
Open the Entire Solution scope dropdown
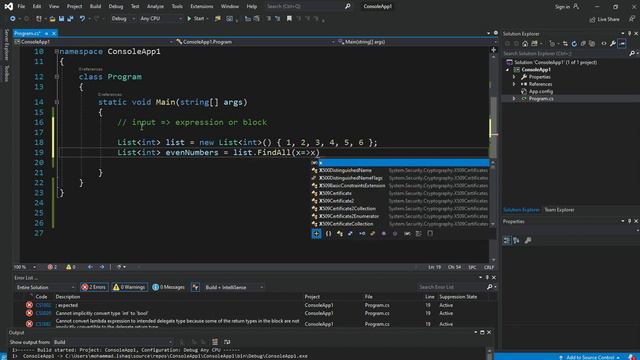(46, 287)
